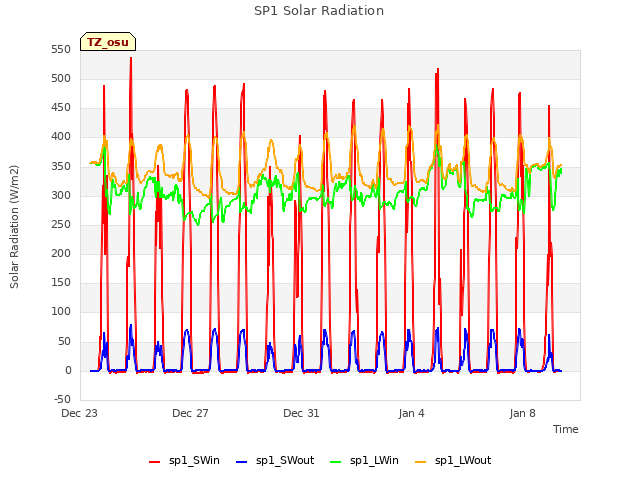
Task: Click the 50 y-axis tick label
Action: (64, 341)
